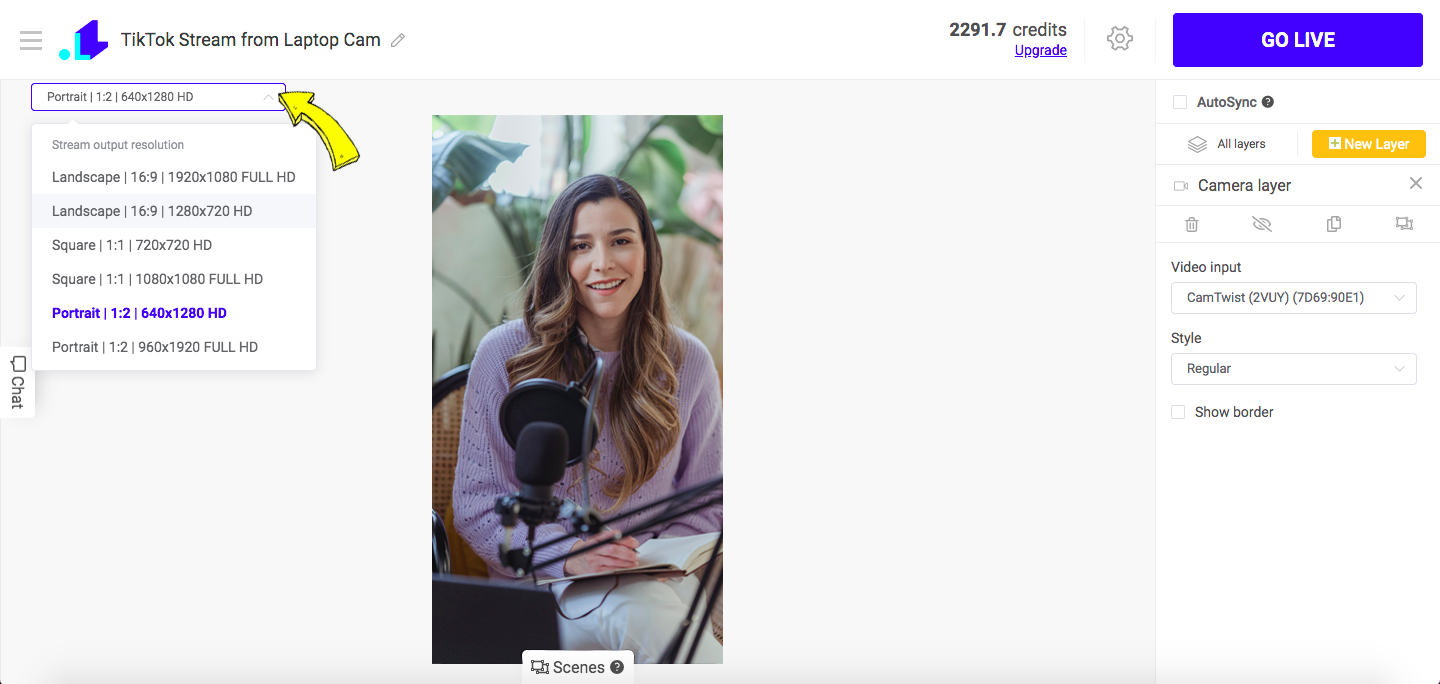Check the Show border option
Image resolution: width=1440 pixels, height=684 pixels.
[1177, 412]
